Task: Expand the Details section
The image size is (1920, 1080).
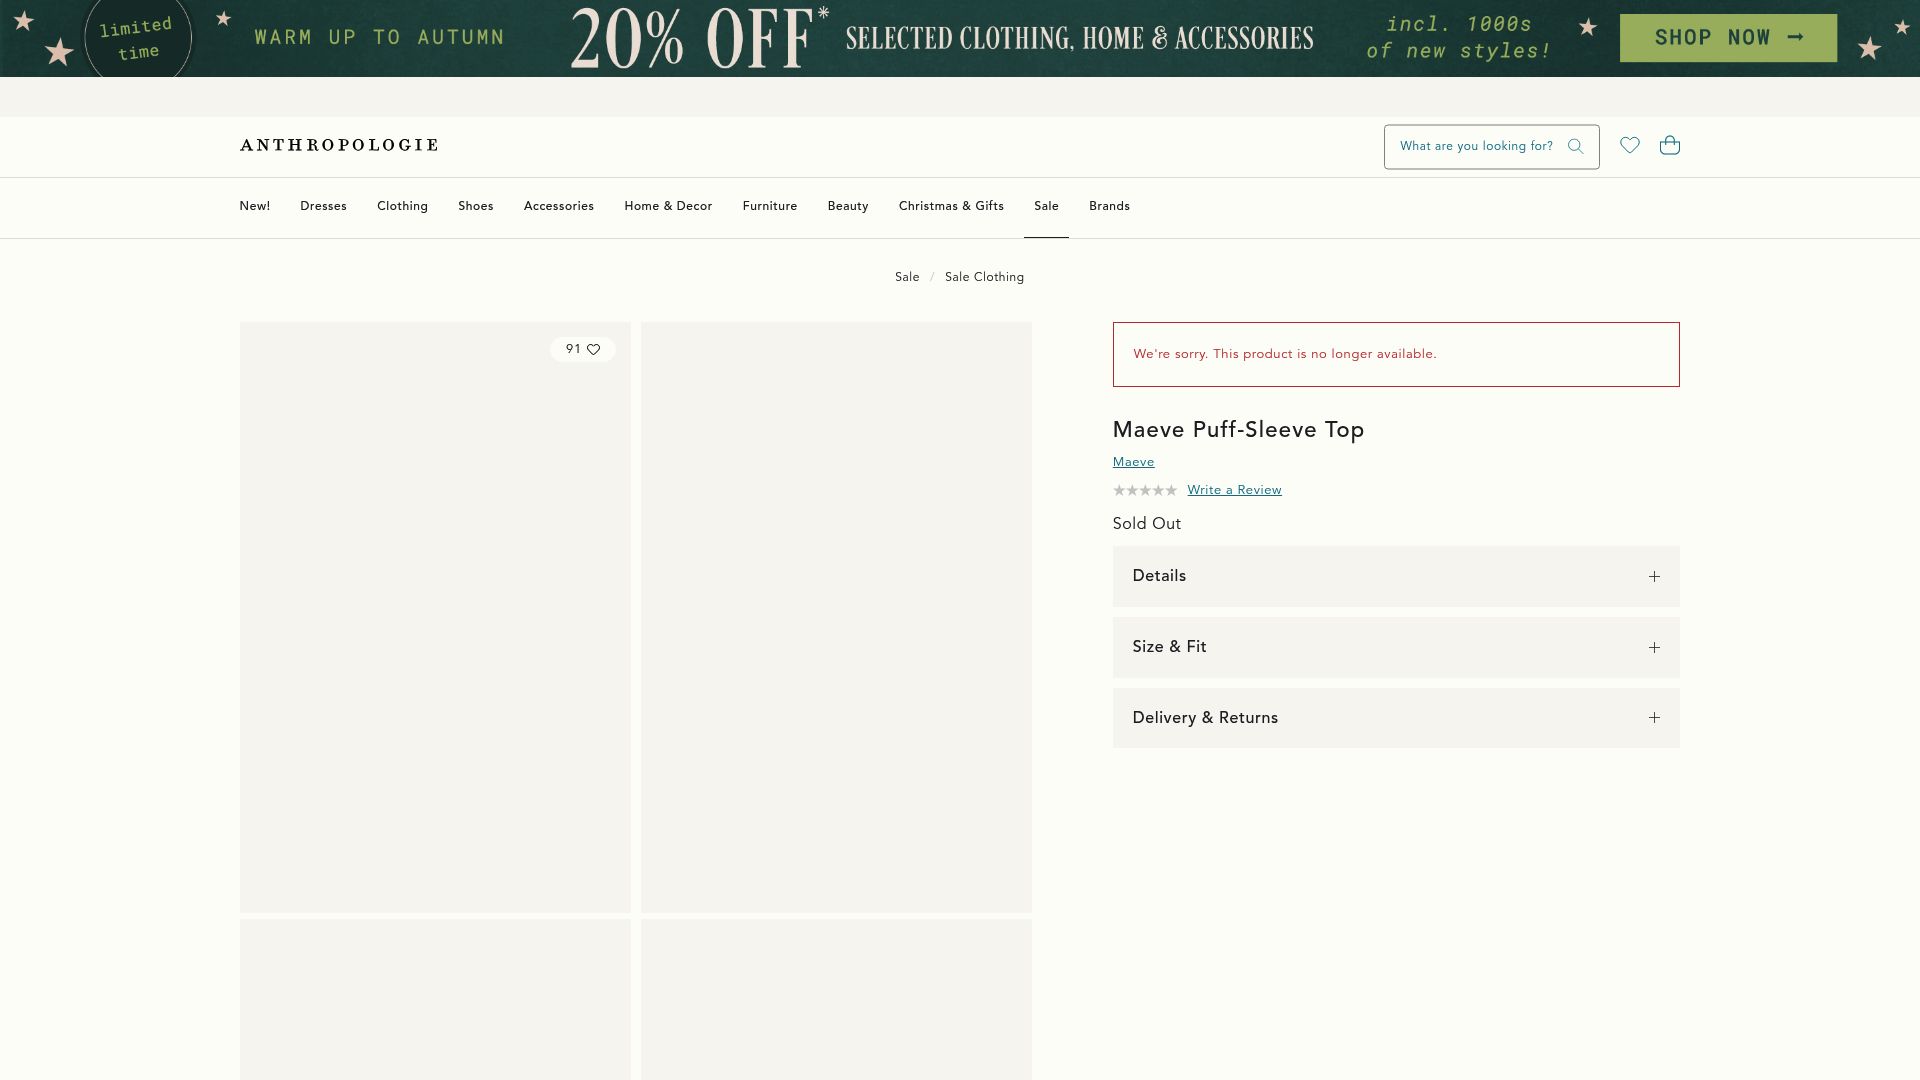Action: 1159,576
